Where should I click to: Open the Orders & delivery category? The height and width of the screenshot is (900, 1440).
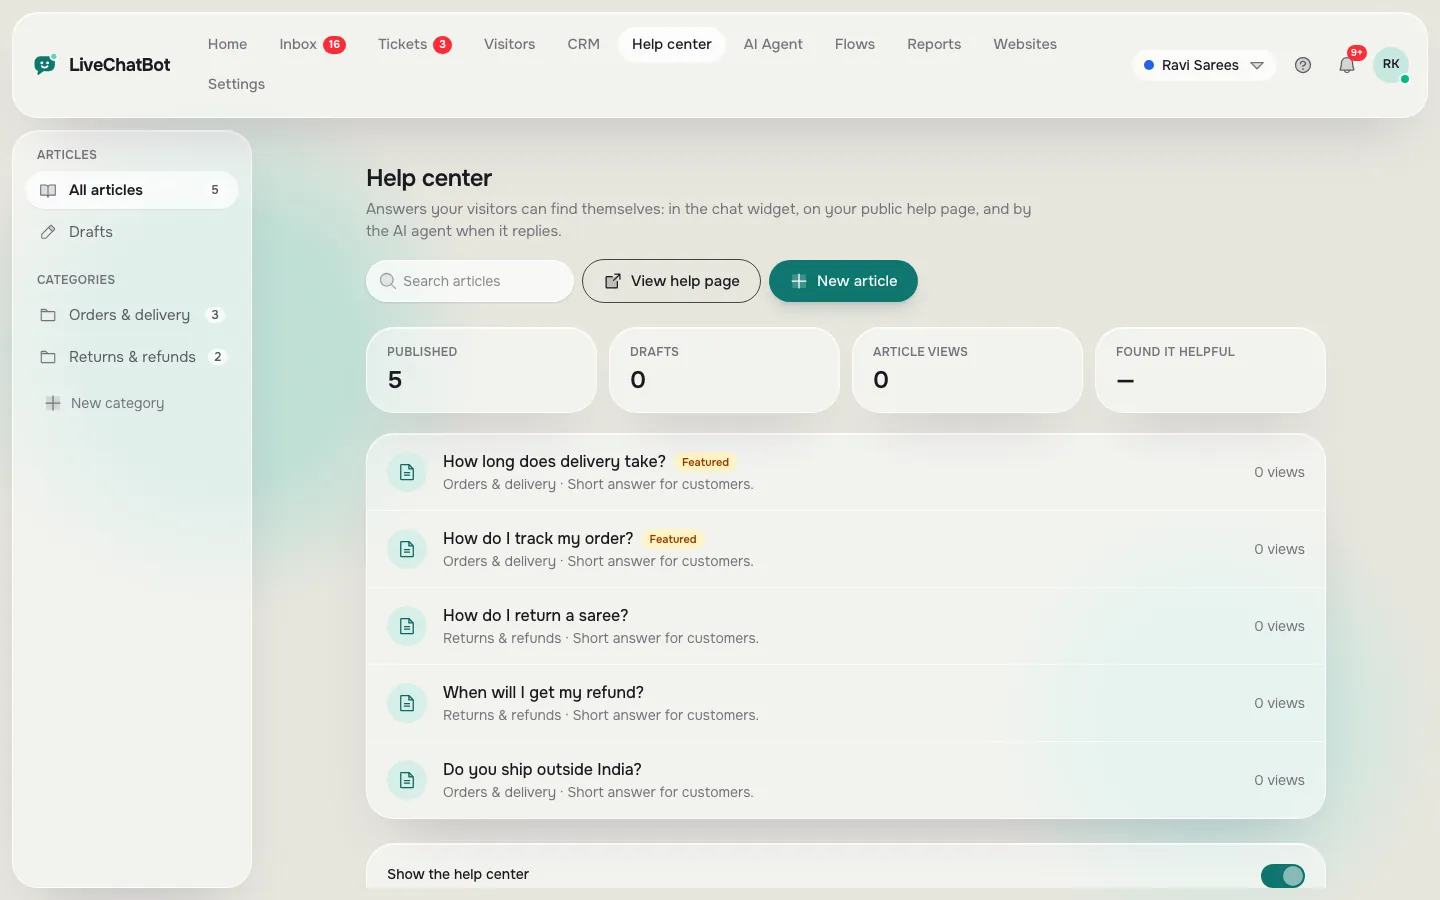tap(132, 315)
